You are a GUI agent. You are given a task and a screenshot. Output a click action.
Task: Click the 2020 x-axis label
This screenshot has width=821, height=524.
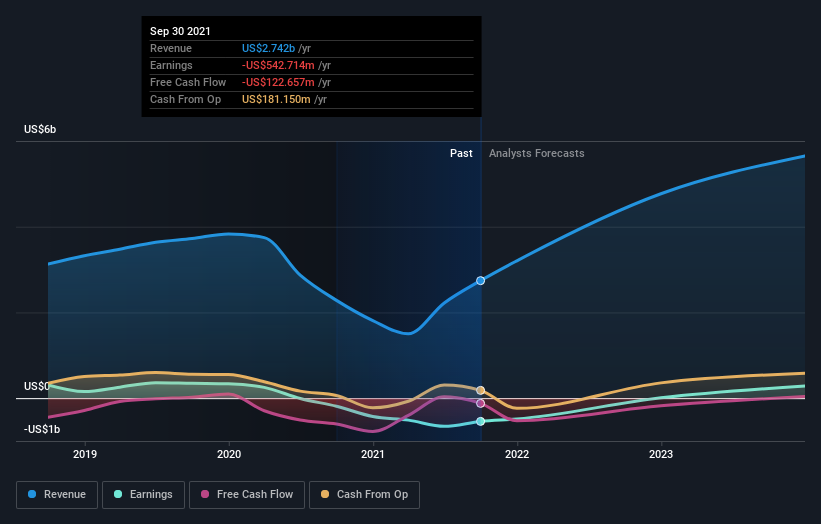point(229,454)
